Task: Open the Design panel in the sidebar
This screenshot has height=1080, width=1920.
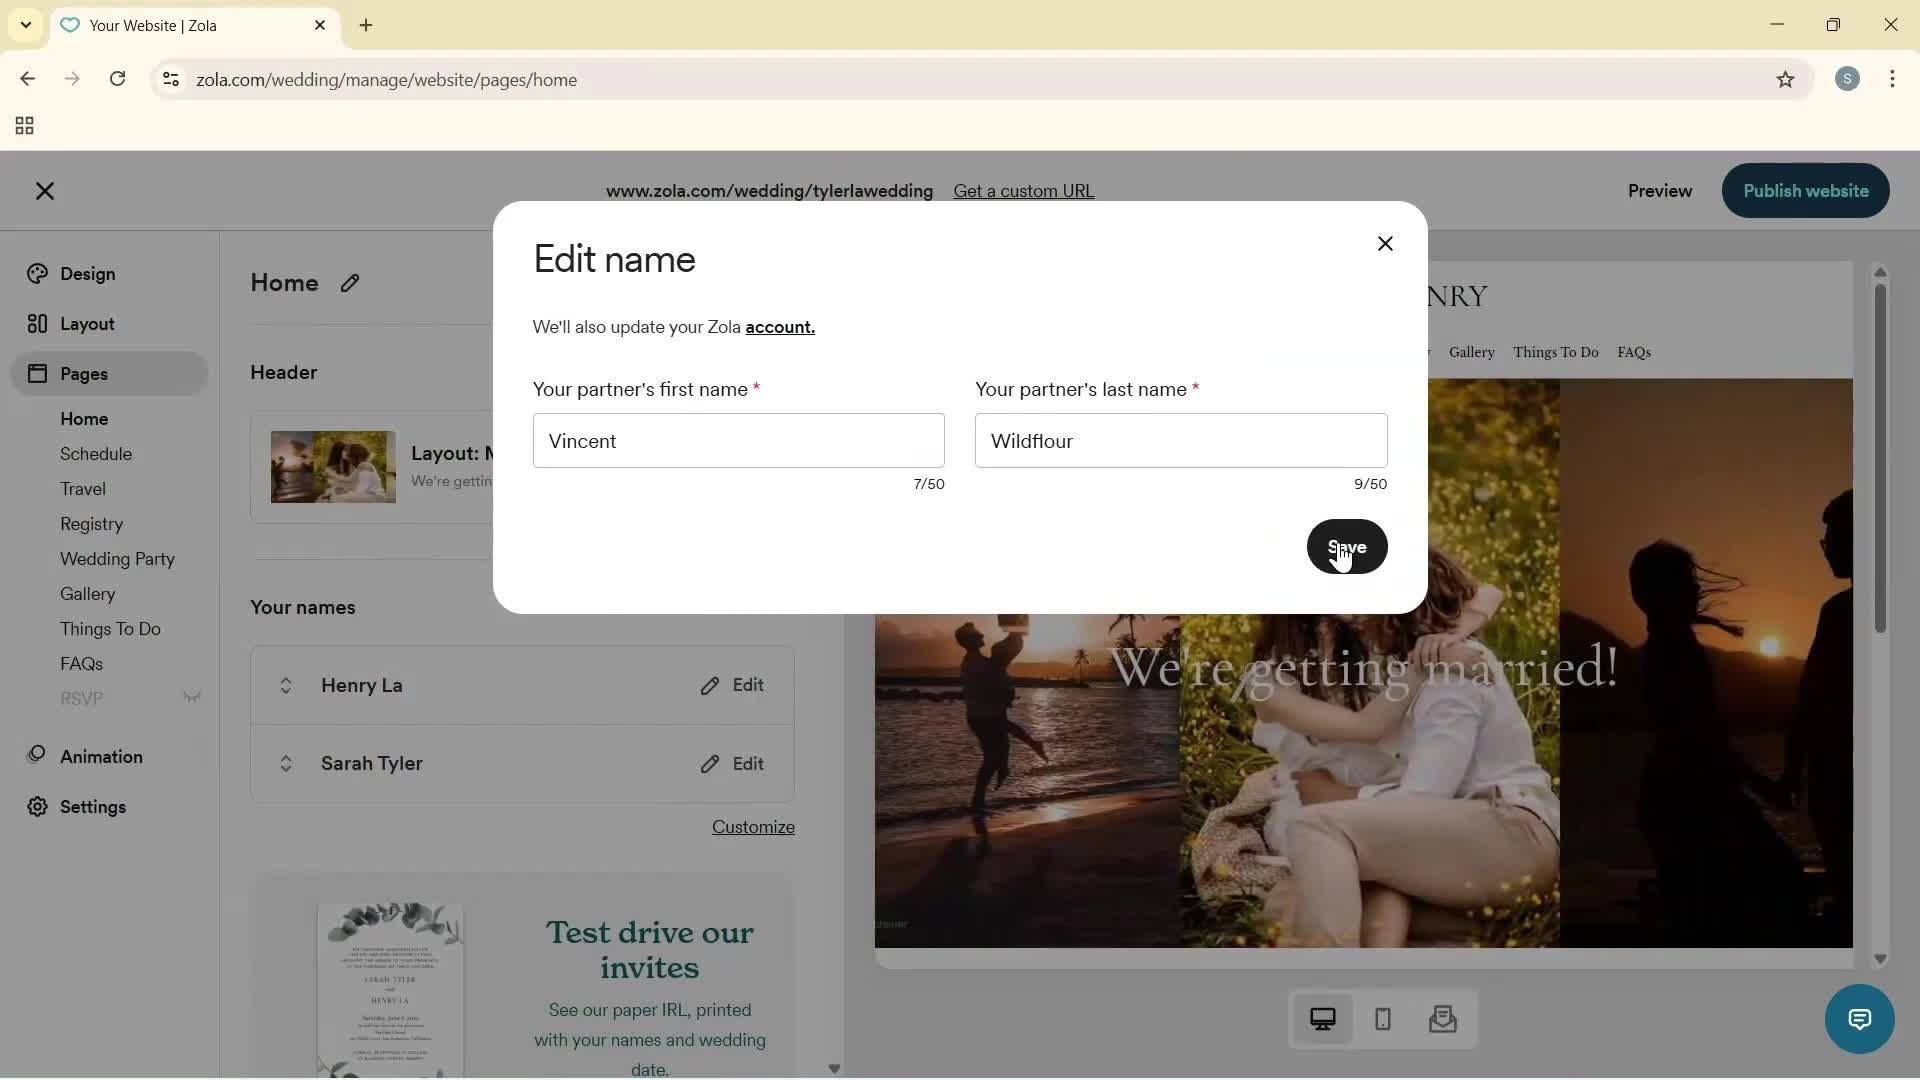Action: coord(36,273)
